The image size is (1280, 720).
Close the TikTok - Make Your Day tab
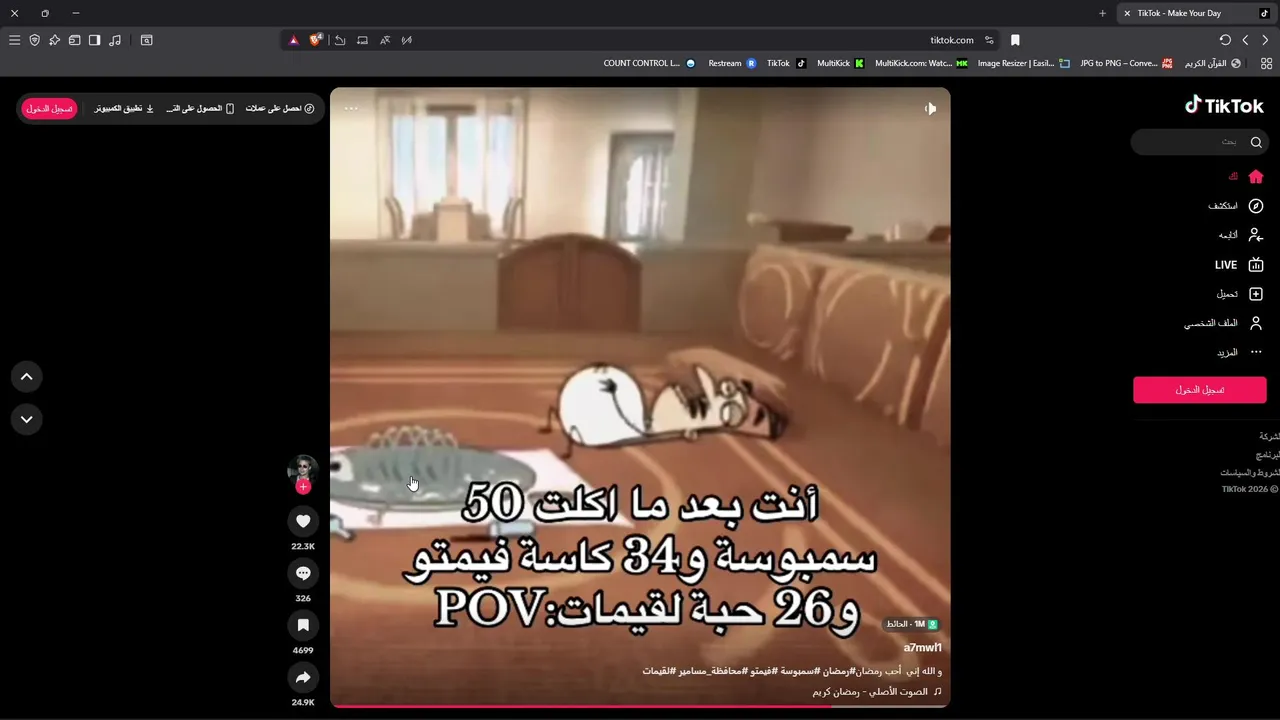pos(1127,13)
